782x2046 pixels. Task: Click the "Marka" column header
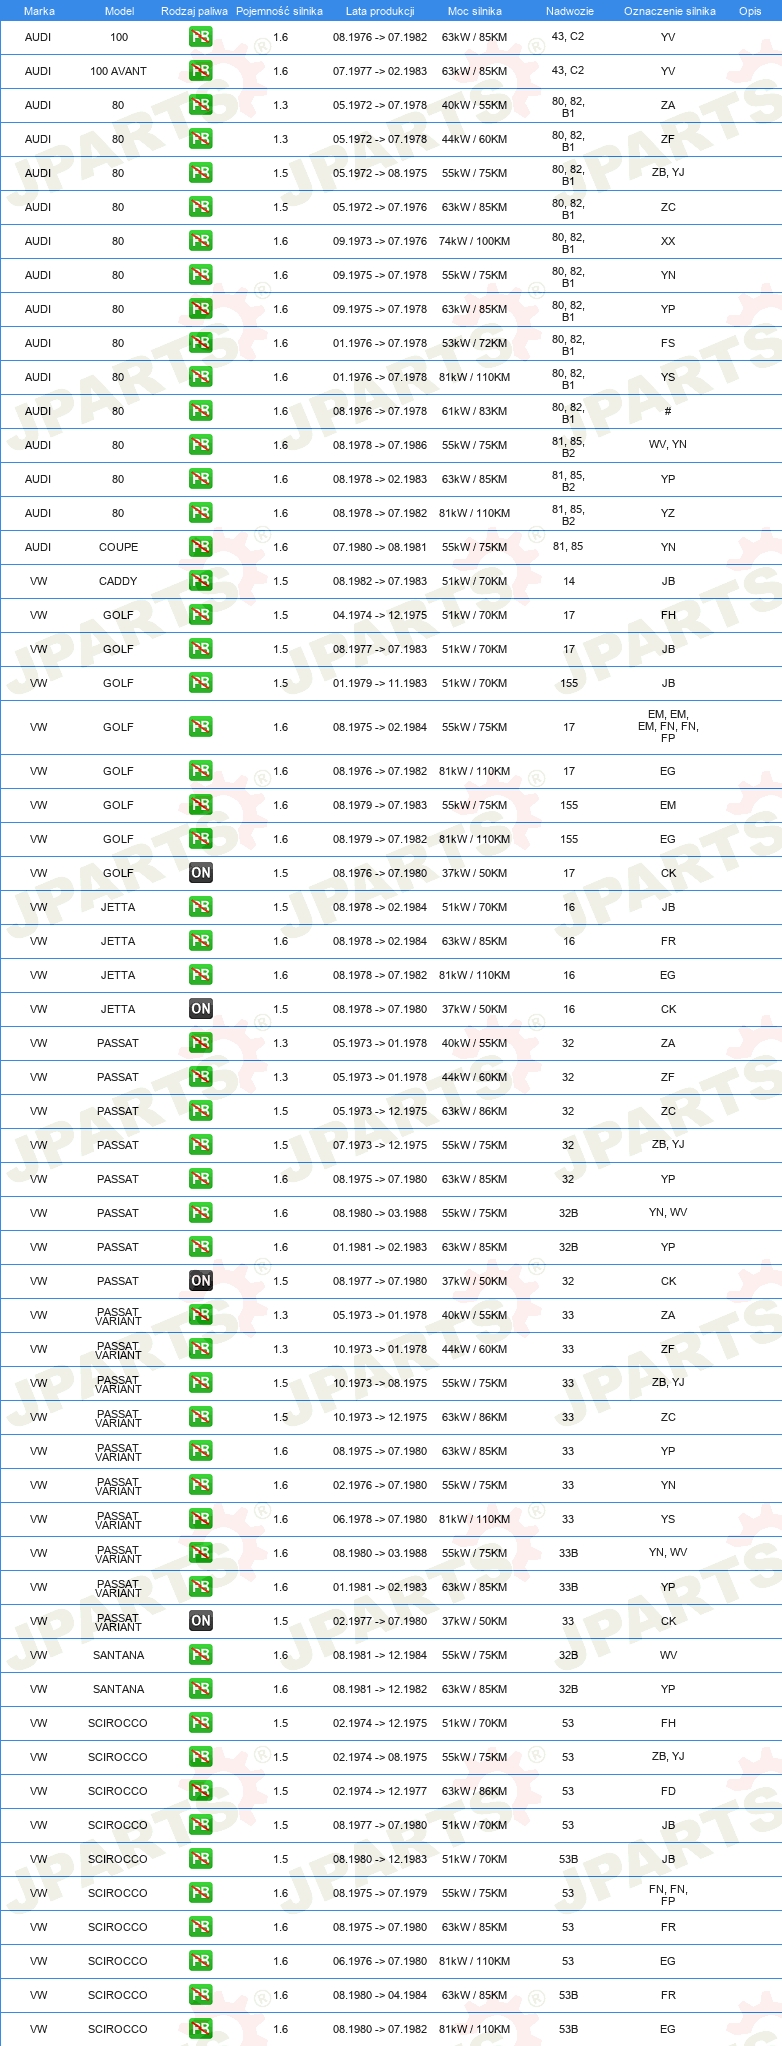[x=39, y=11]
